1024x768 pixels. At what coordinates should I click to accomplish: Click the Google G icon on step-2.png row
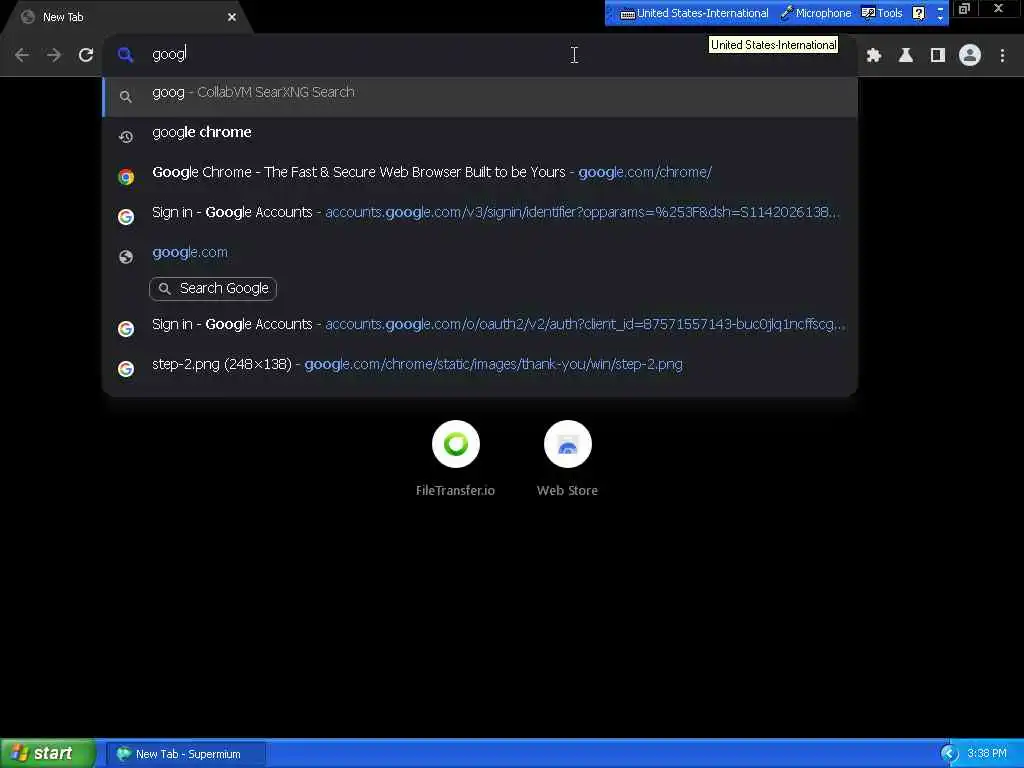pyautogui.click(x=126, y=369)
